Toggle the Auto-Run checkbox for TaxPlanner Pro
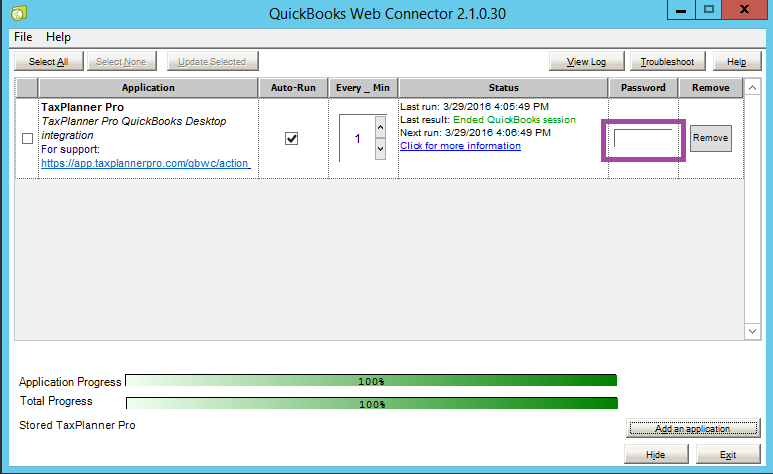The height and width of the screenshot is (474, 773). click(x=291, y=139)
